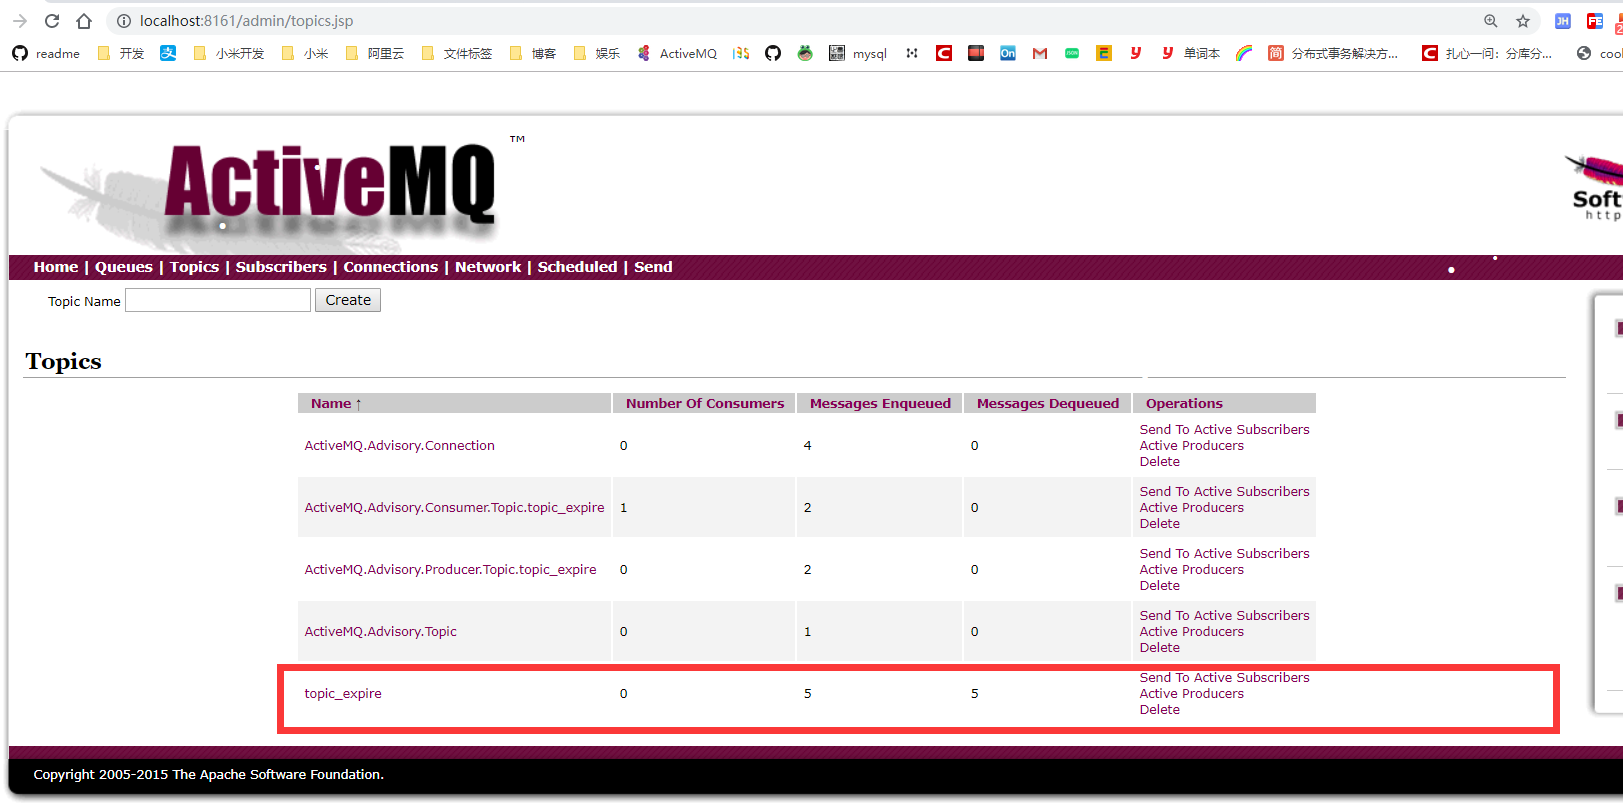The width and height of the screenshot is (1623, 805).
Task: Open the readme GitHub bookmark
Action: (46, 53)
